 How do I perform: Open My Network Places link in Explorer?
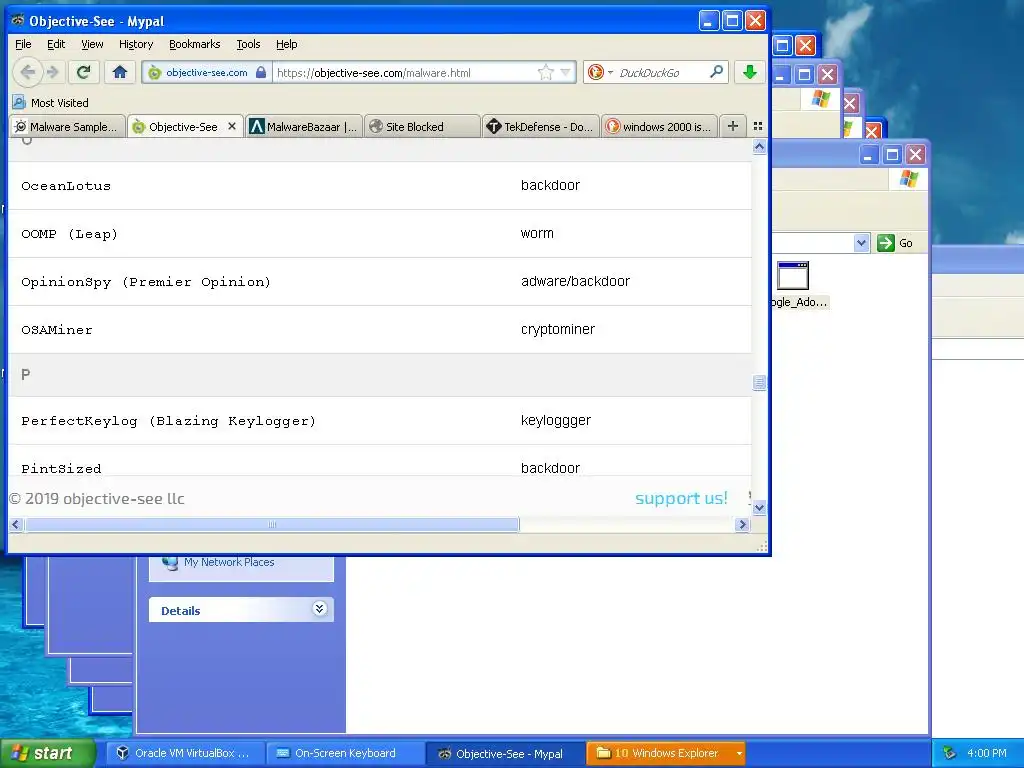(229, 562)
